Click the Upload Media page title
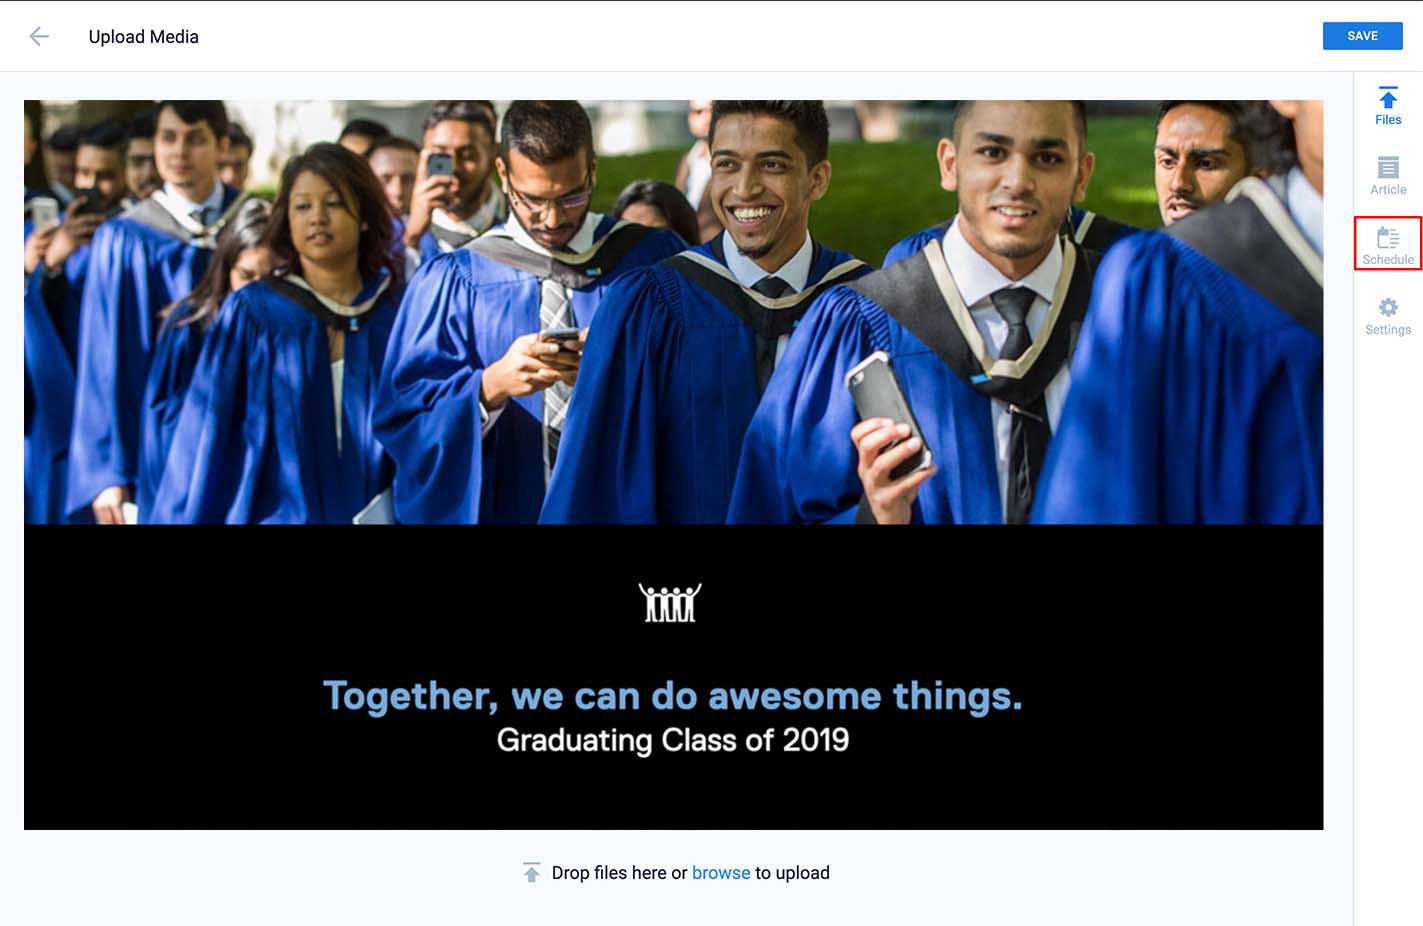The width and height of the screenshot is (1423, 926). click(144, 37)
